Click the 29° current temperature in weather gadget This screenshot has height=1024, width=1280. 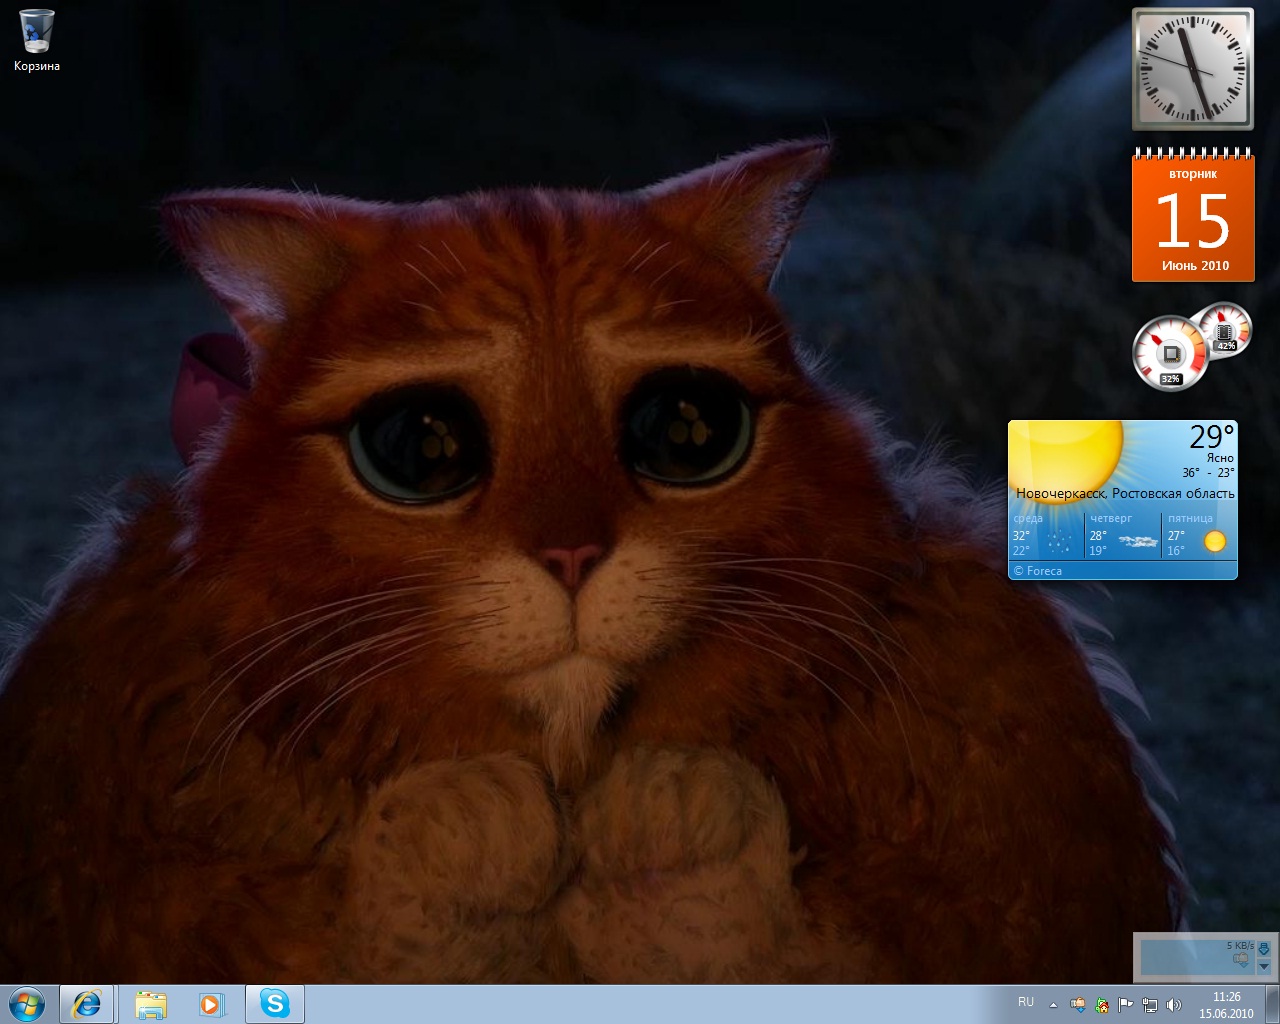(x=1212, y=437)
